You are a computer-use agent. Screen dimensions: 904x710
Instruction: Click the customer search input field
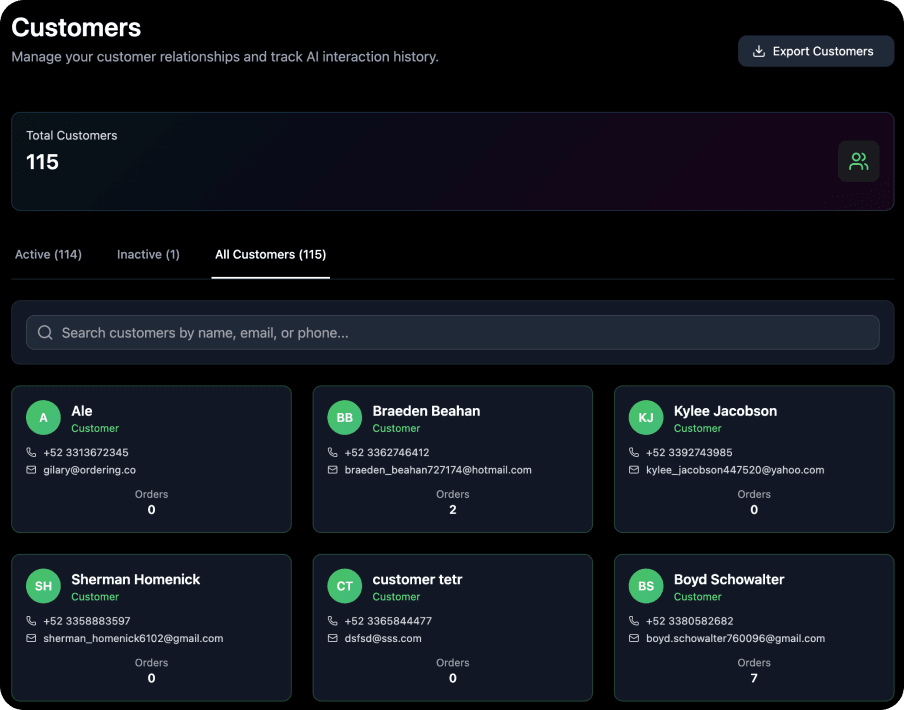pos(452,332)
